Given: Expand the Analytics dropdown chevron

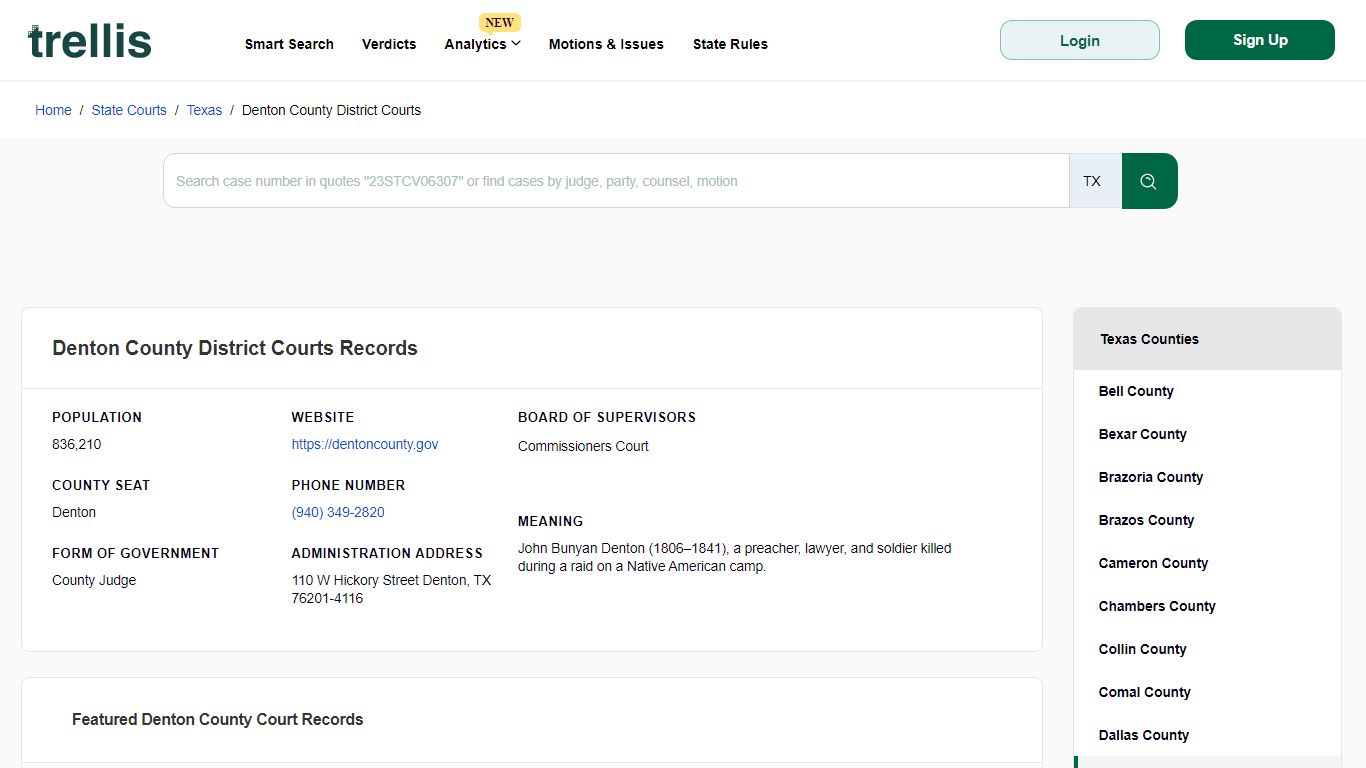Looking at the screenshot, I should 516,43.
